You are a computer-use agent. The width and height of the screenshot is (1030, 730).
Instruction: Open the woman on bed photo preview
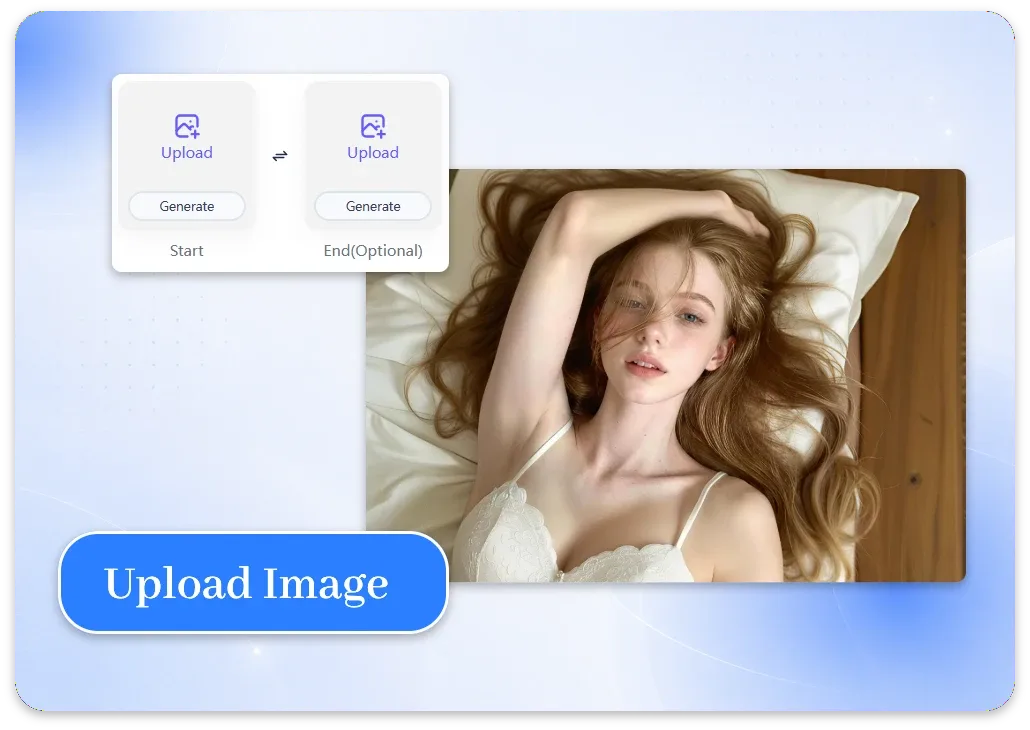(x=665, y=375)
